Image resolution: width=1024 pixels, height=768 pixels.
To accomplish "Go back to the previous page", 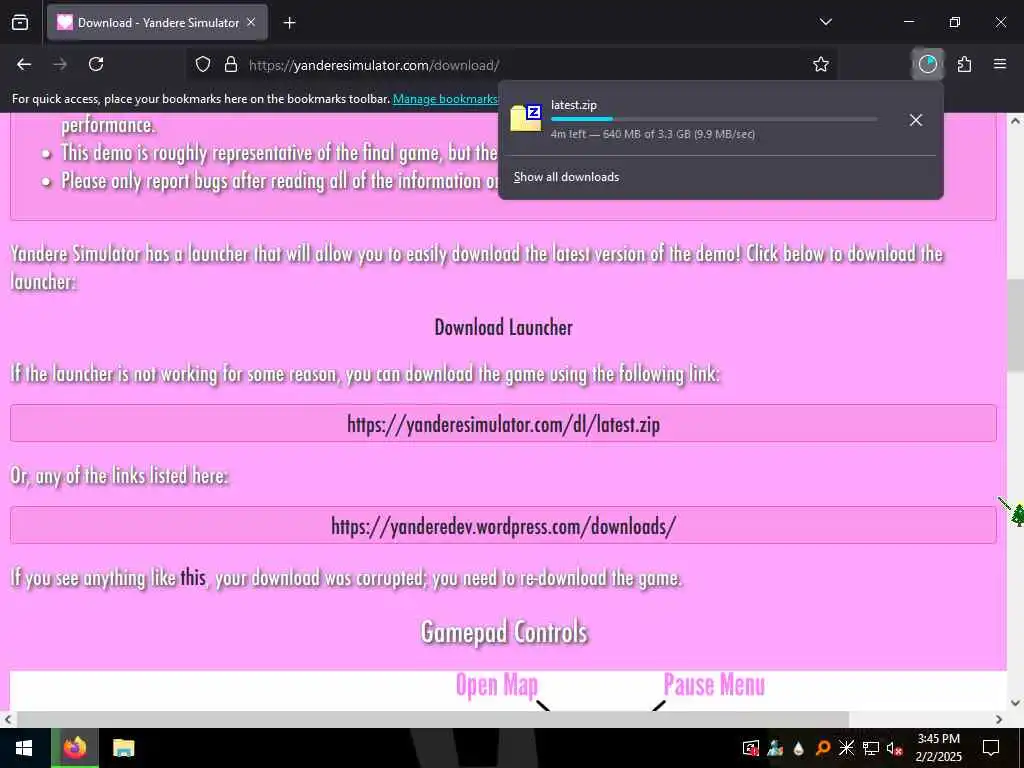I will [24, 64].
